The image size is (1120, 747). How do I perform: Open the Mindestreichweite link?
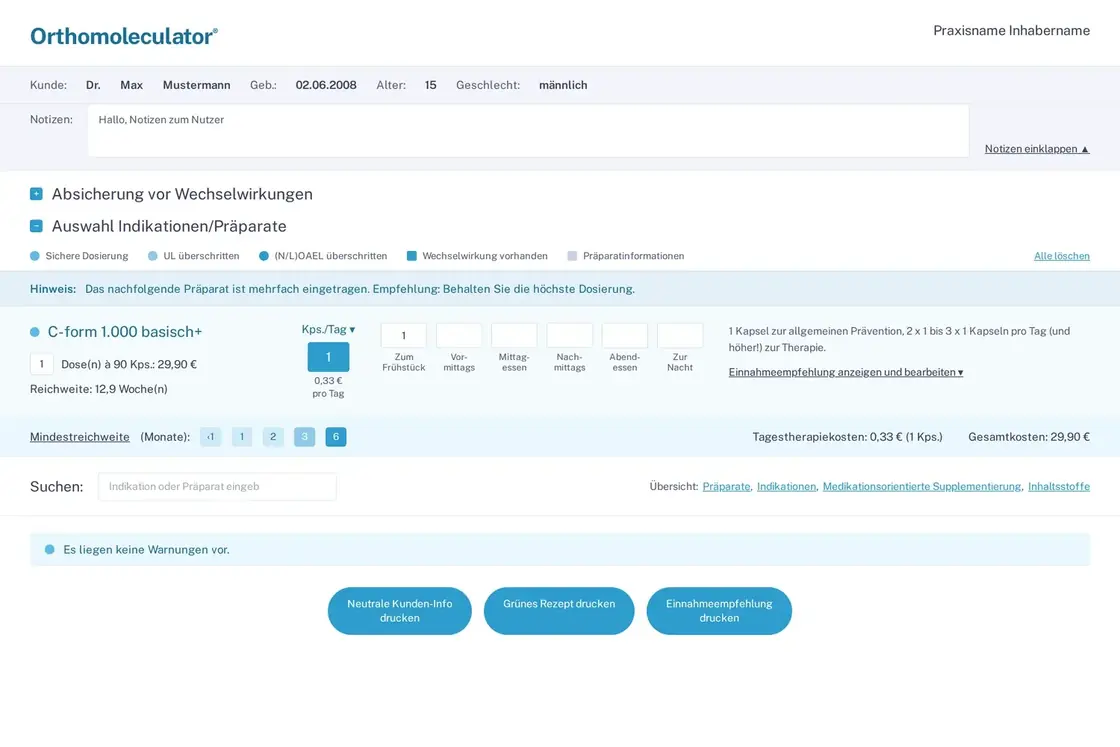[x=80, y=437]
